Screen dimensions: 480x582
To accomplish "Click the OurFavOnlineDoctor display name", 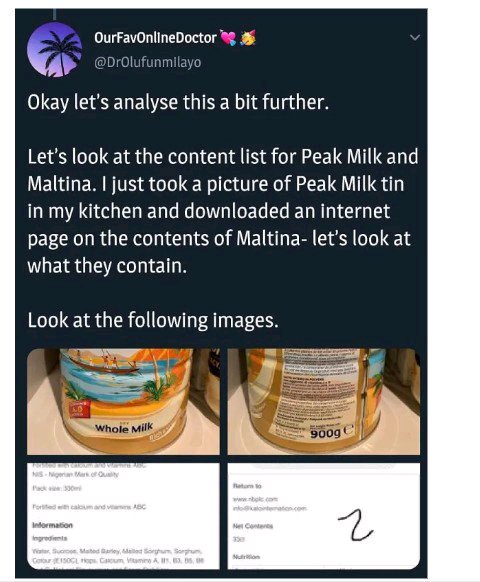I will point(155,38).
